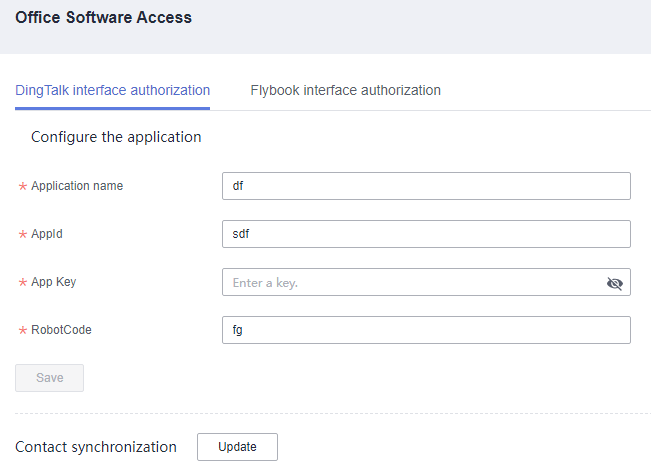Focus the AppId text field
Screen dimensions: 651x469
tap(426, 234)
